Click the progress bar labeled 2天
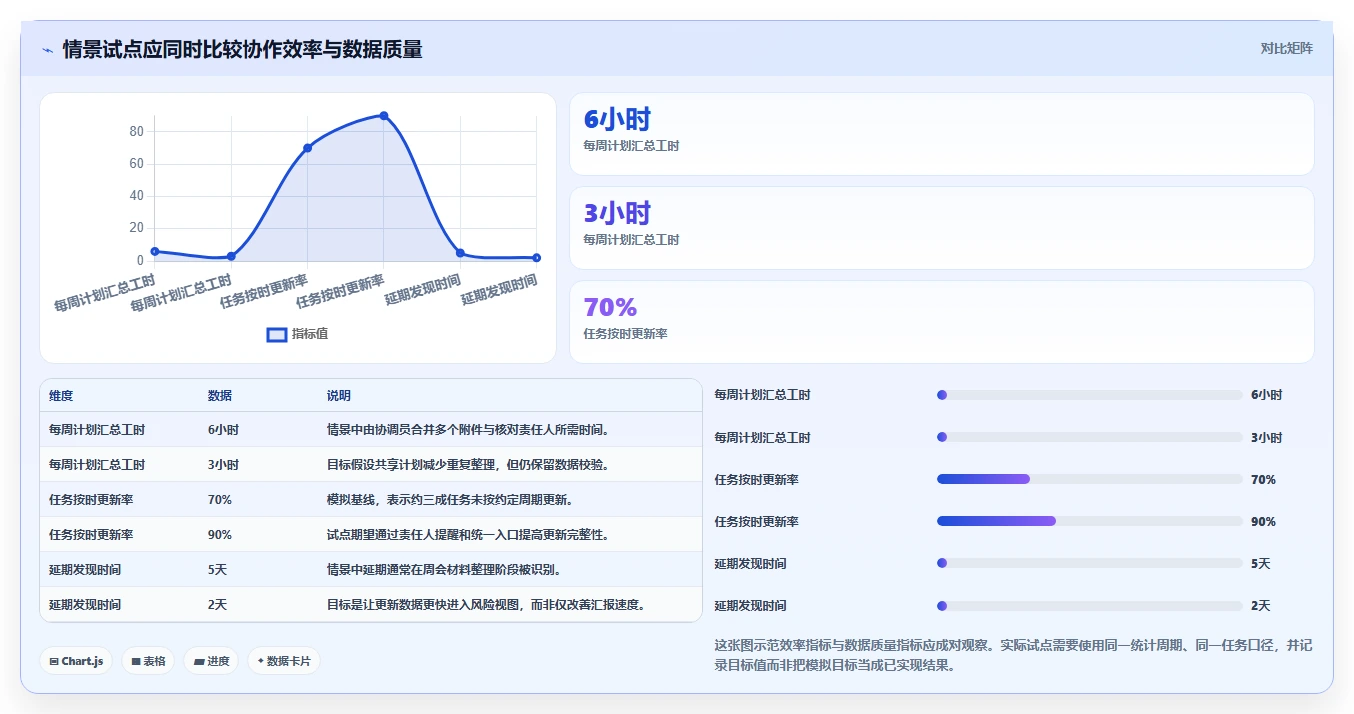This screenshot has width=1354, height=714. [x=1089, y=606]
